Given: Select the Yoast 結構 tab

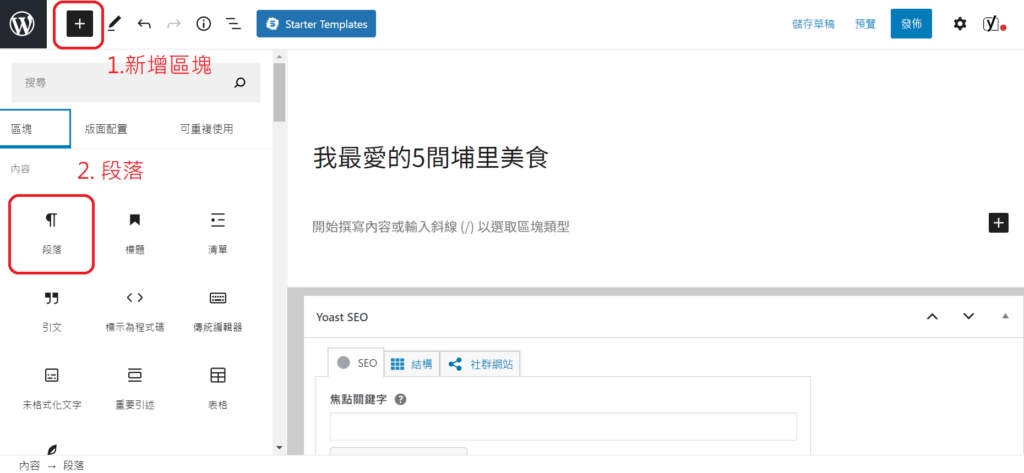Looking at the screenshot, I should (x=411, y=364).
